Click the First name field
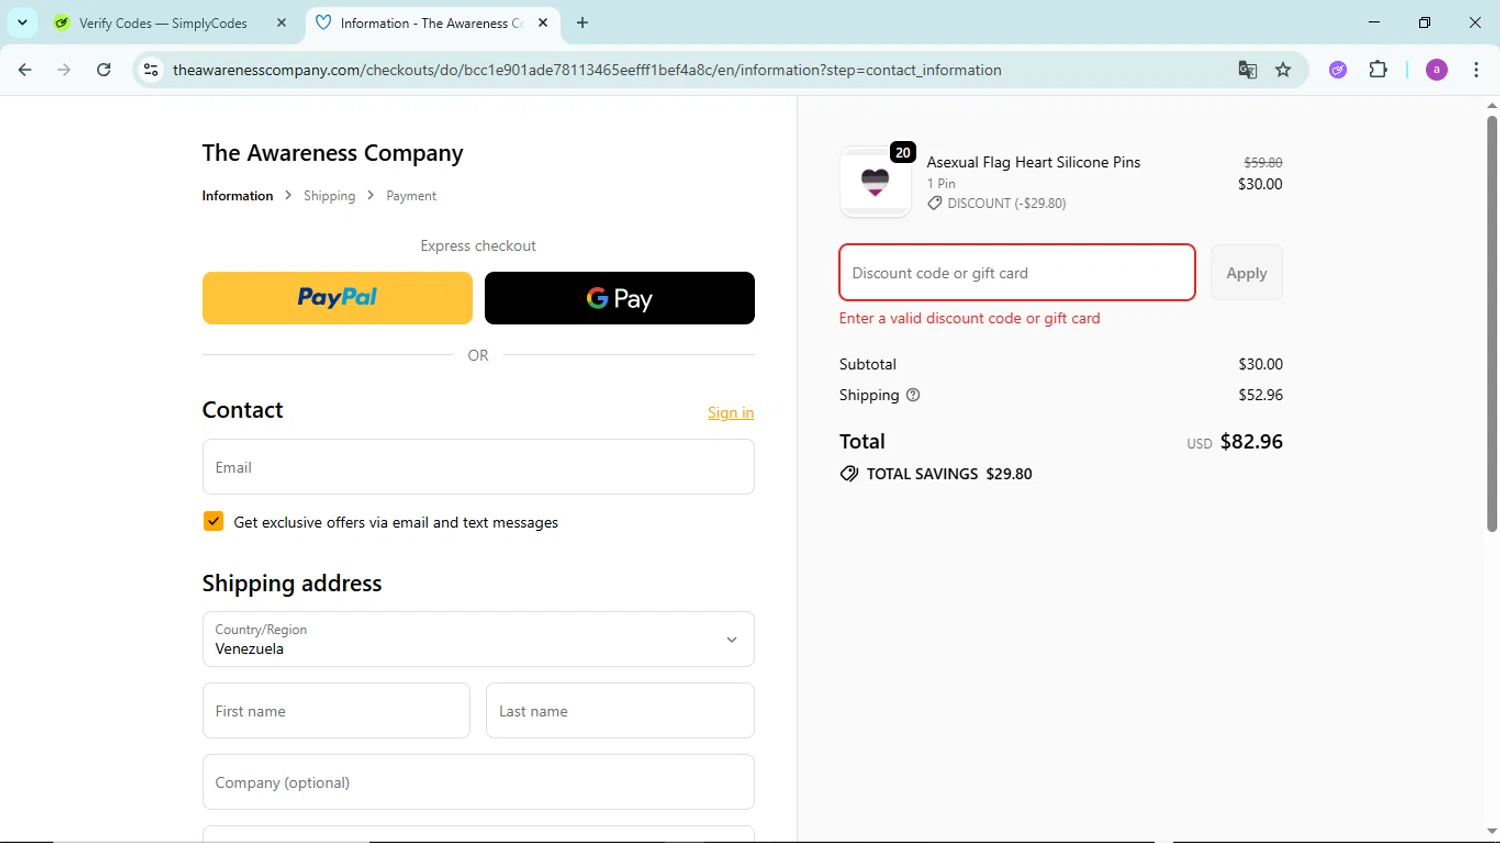Screen dimensions: 1500x843 point(336,711)
